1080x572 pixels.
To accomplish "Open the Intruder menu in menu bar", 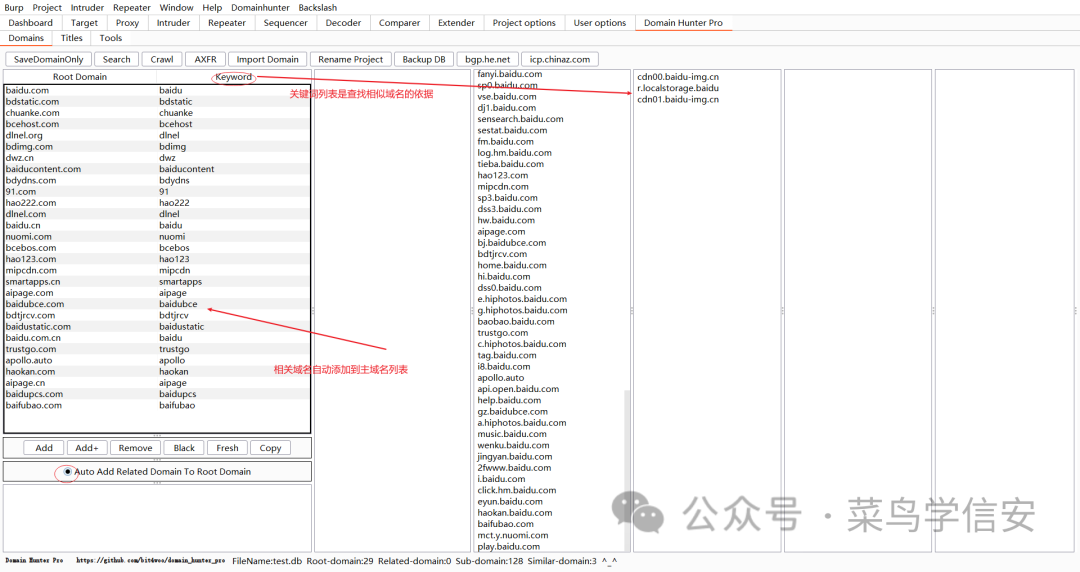I will click(87, 8).
